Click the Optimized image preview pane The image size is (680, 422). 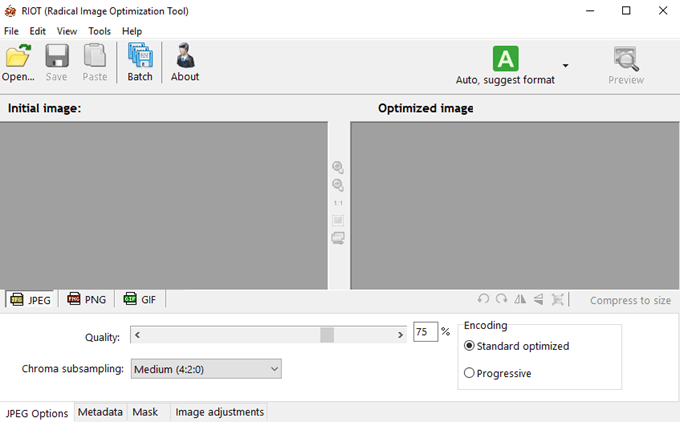coord(515,205)
